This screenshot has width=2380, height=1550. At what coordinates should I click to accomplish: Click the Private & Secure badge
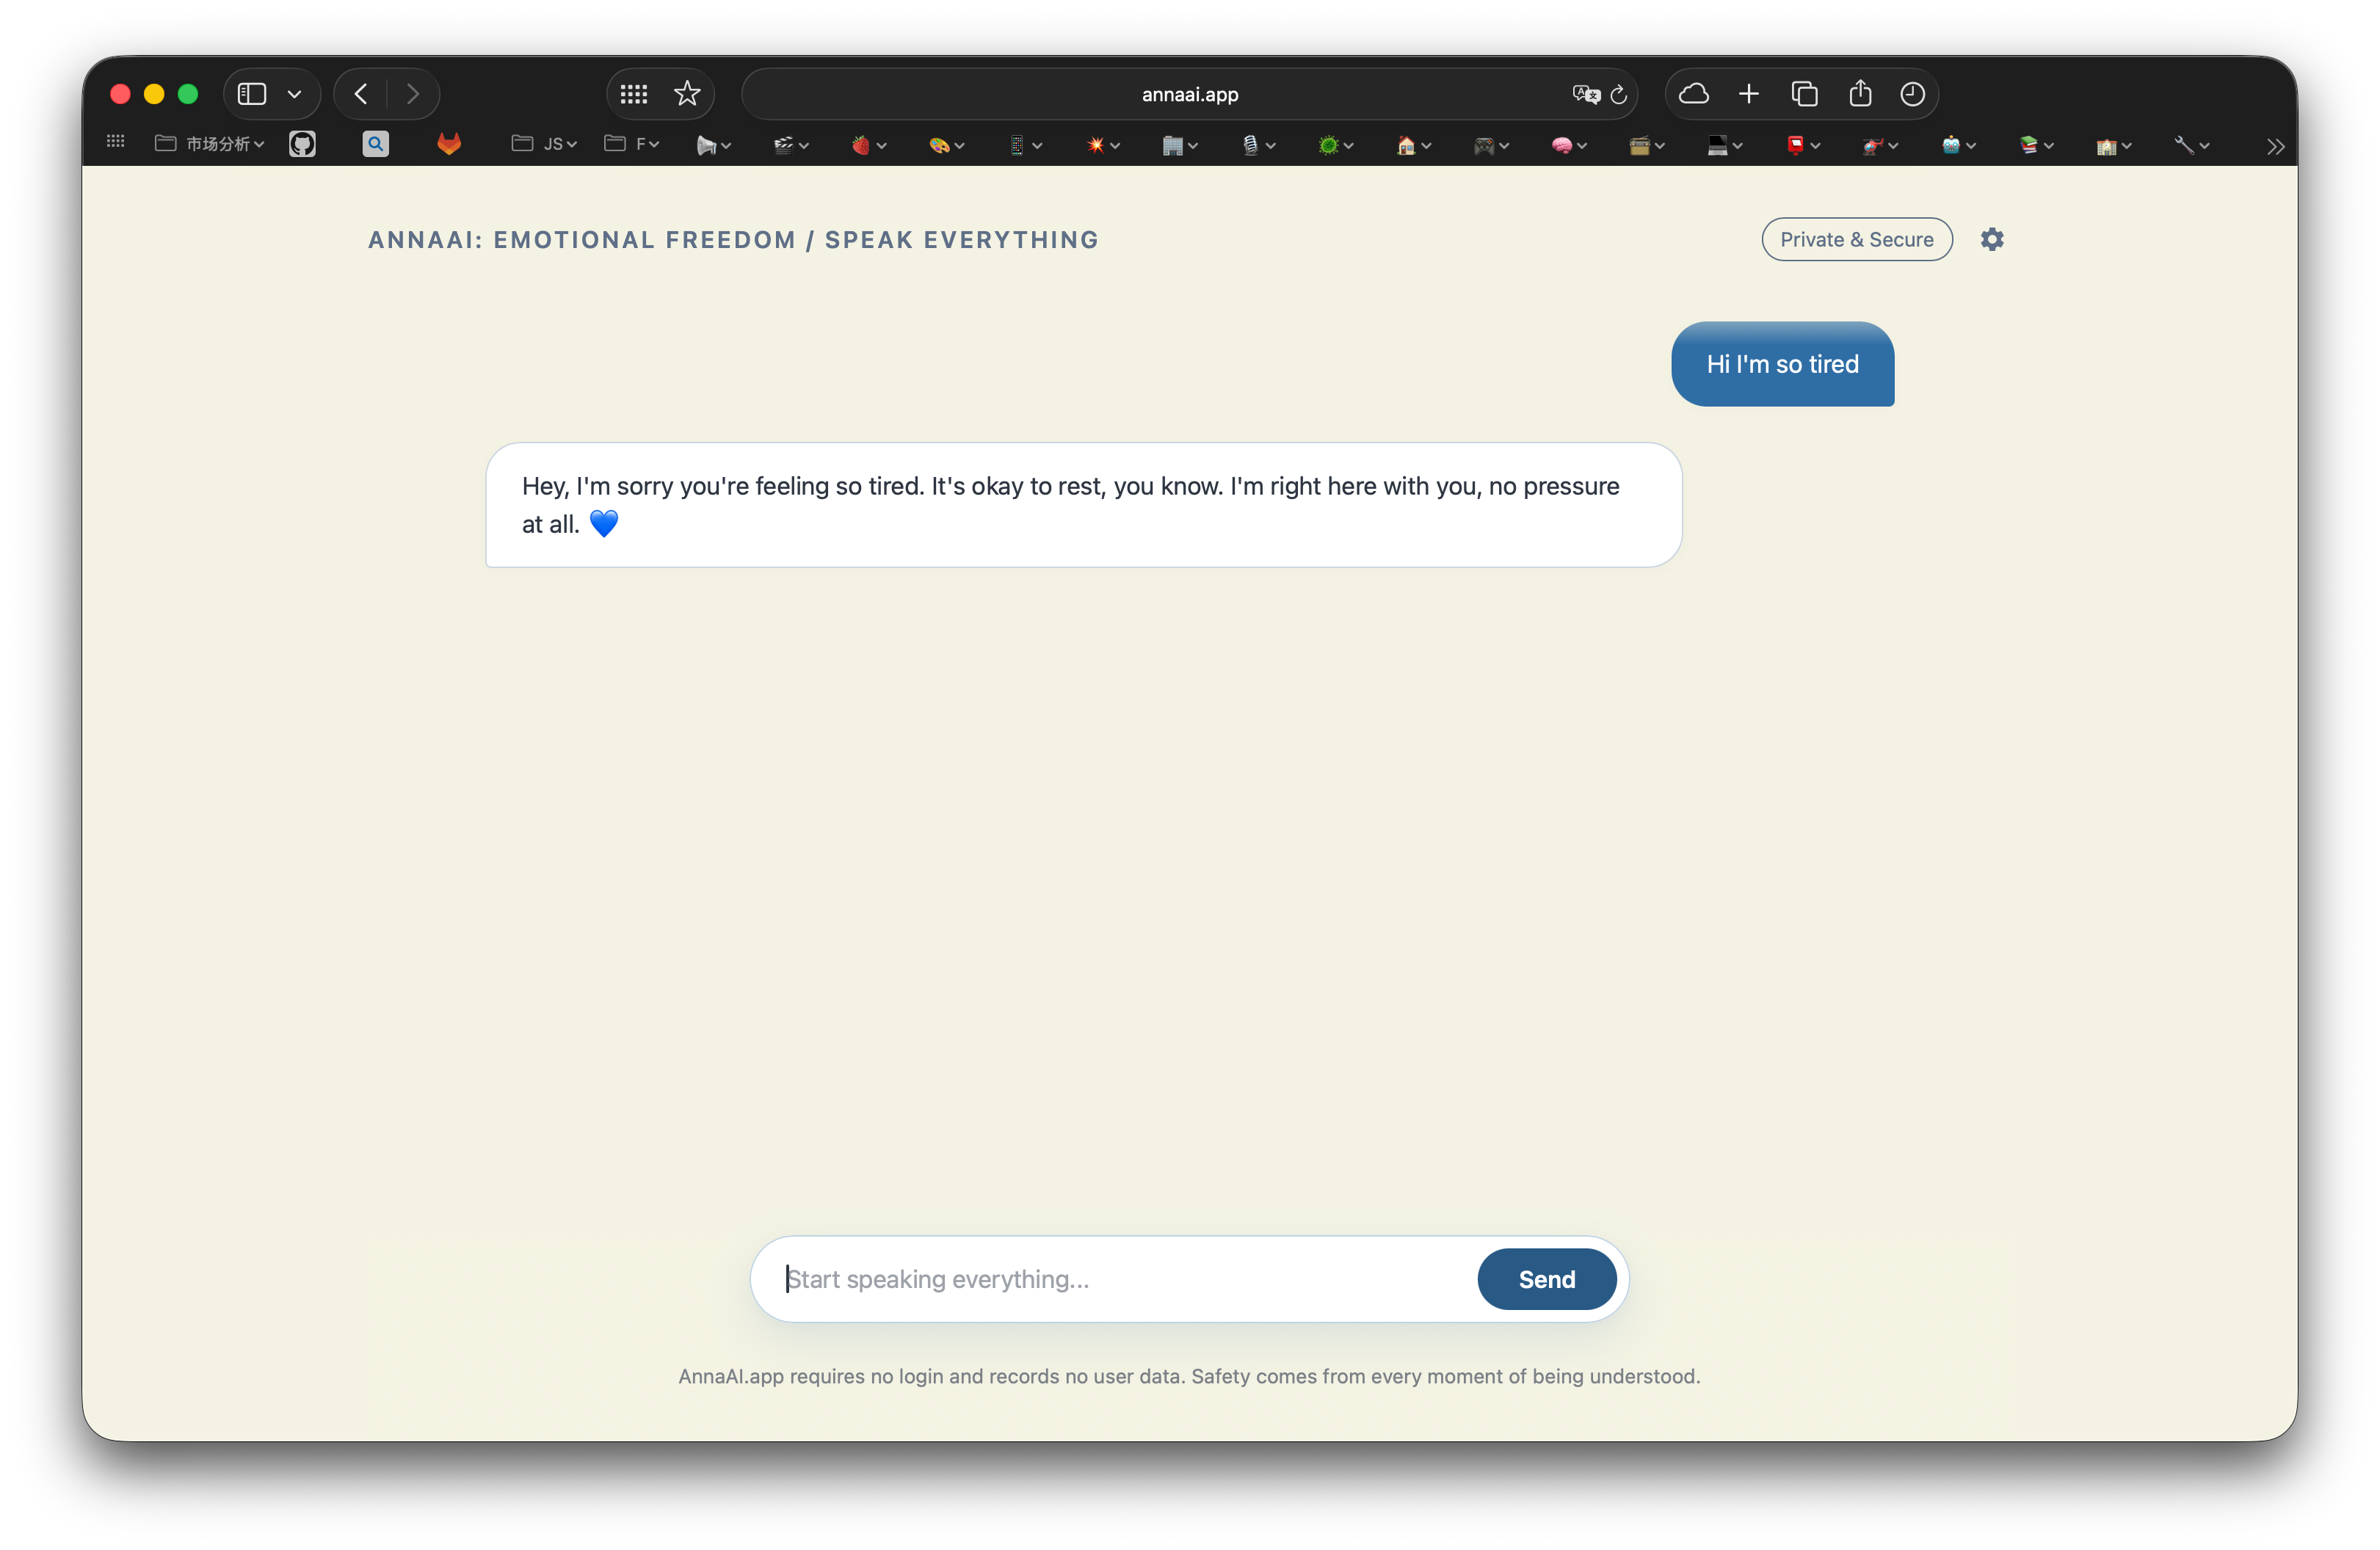pos(1856,239)
